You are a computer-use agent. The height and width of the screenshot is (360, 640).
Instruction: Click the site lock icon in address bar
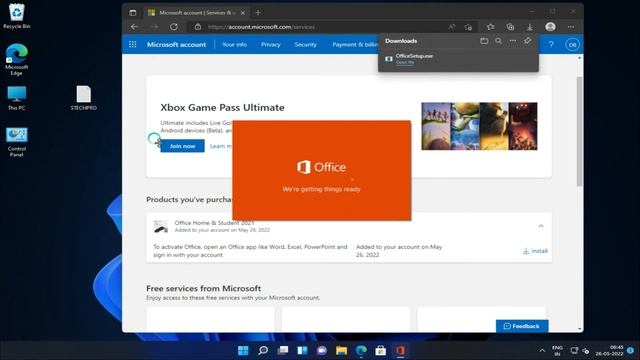click(198, 27)
